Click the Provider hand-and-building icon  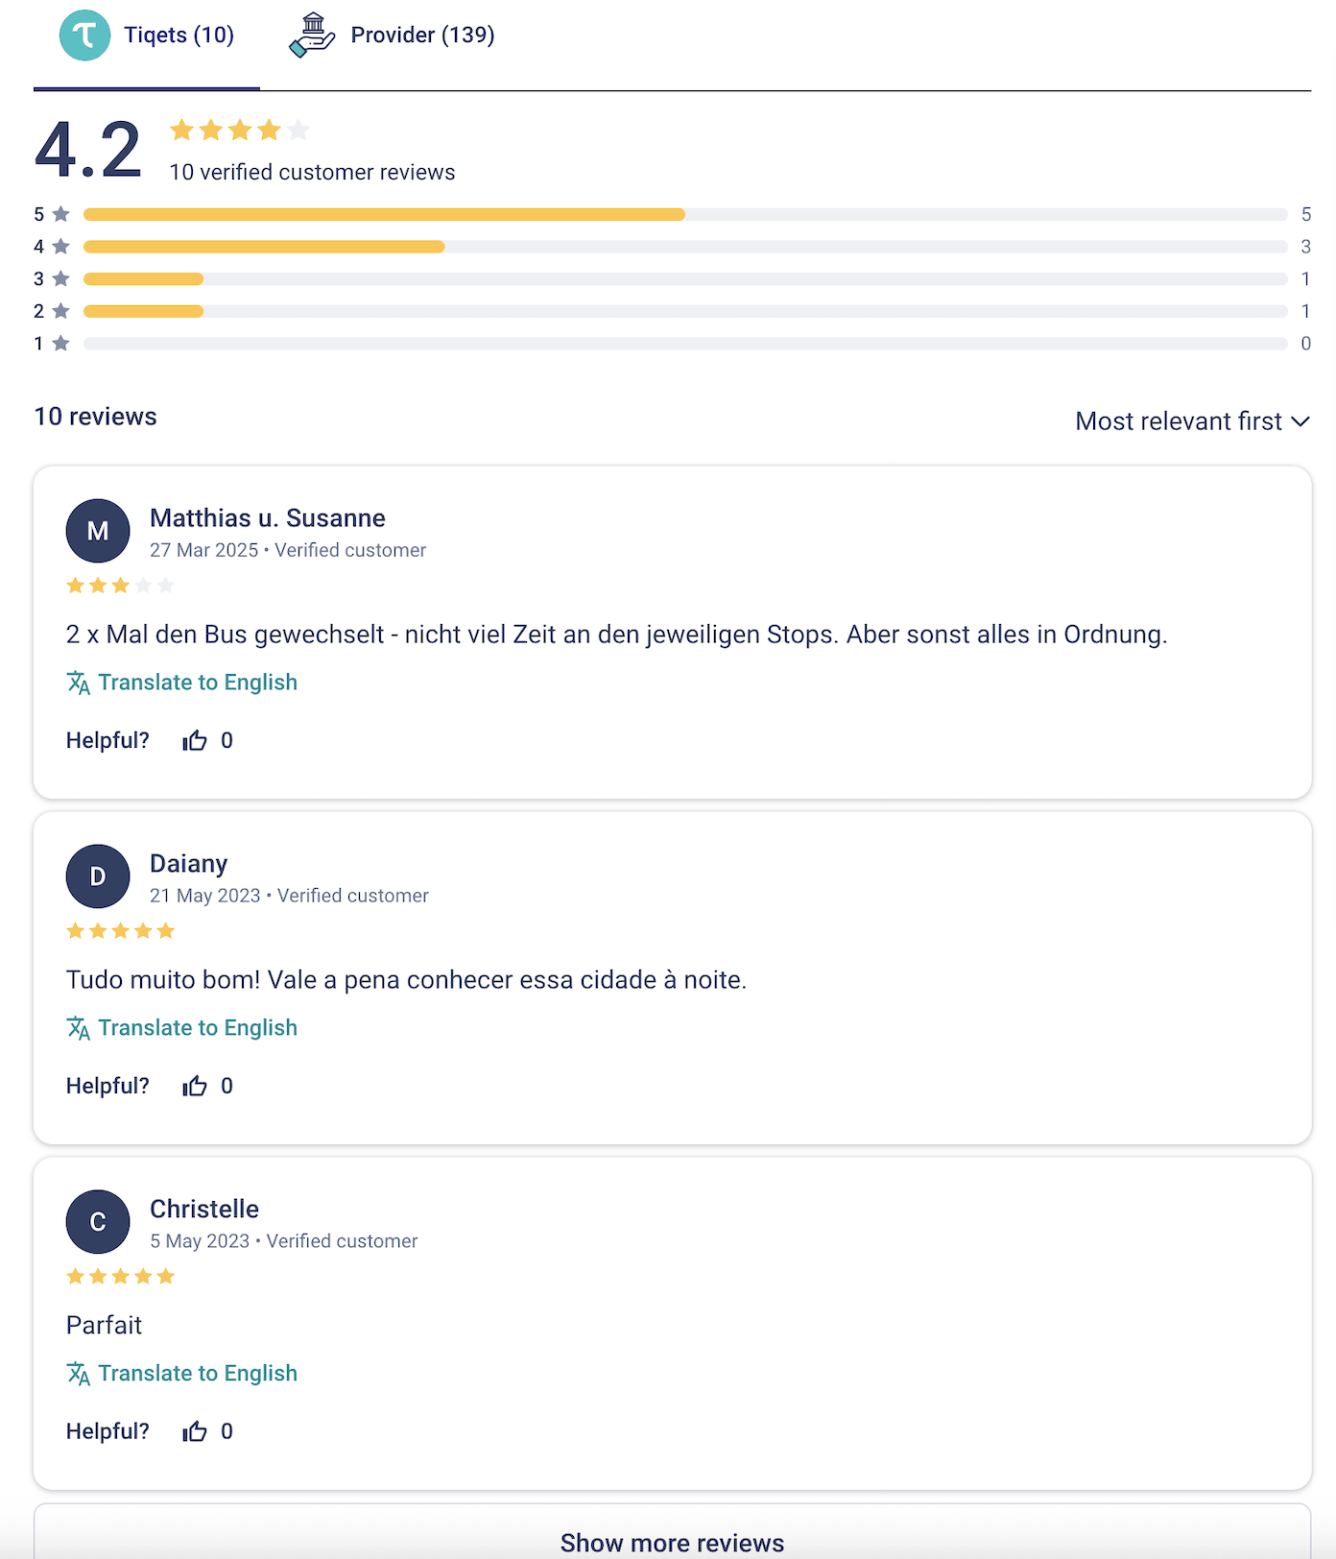coord(312,36)
